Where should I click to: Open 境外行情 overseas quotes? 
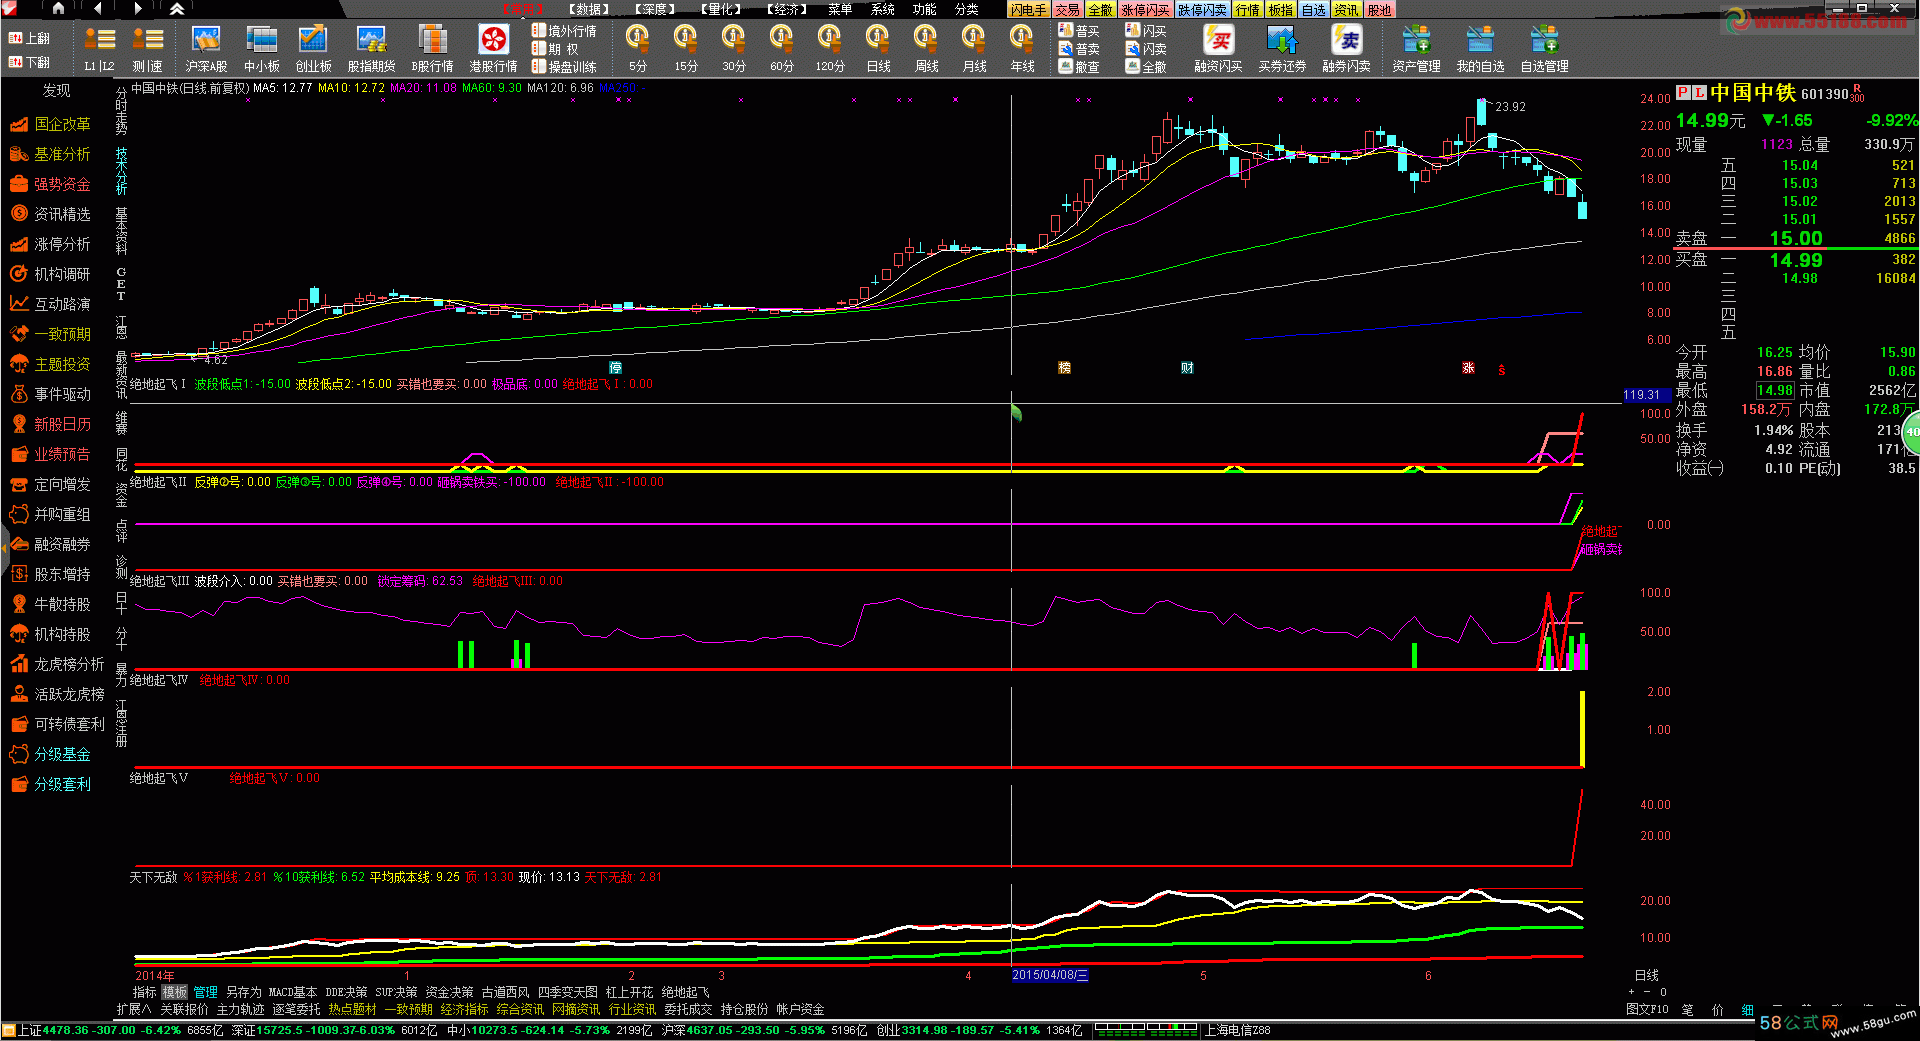tap(564, 31)
